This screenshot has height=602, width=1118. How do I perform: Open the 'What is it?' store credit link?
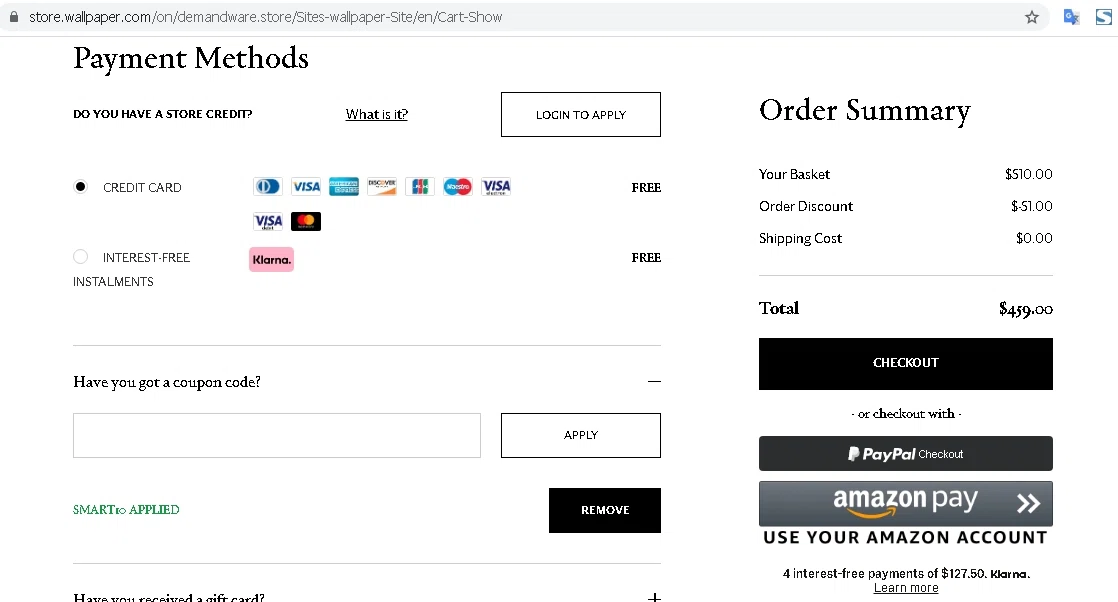(377, 114)
